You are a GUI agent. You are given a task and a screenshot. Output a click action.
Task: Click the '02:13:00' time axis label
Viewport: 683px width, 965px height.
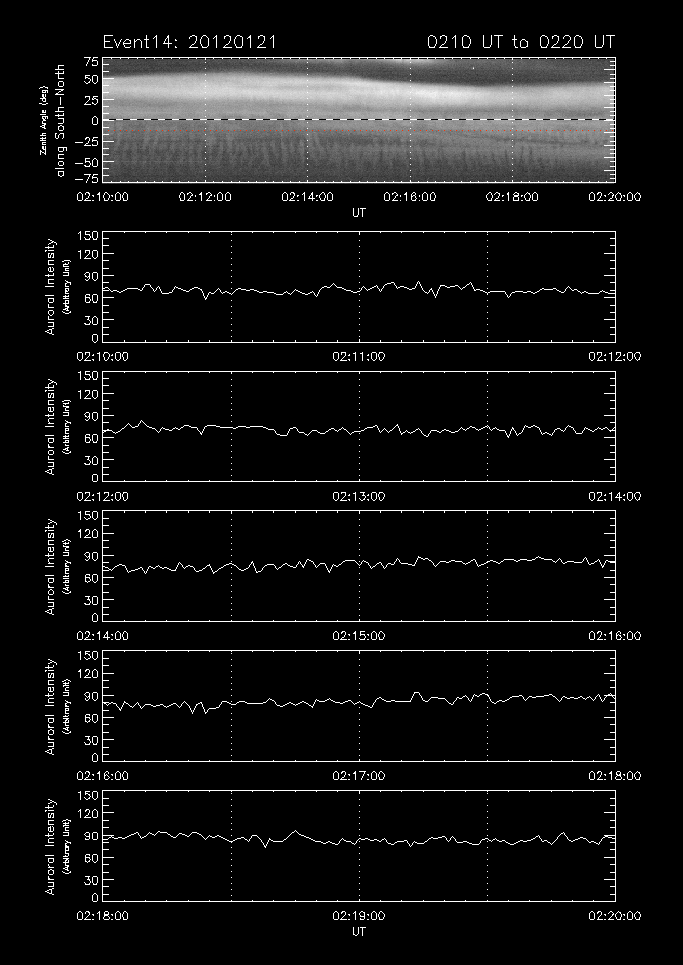point(359,496)
